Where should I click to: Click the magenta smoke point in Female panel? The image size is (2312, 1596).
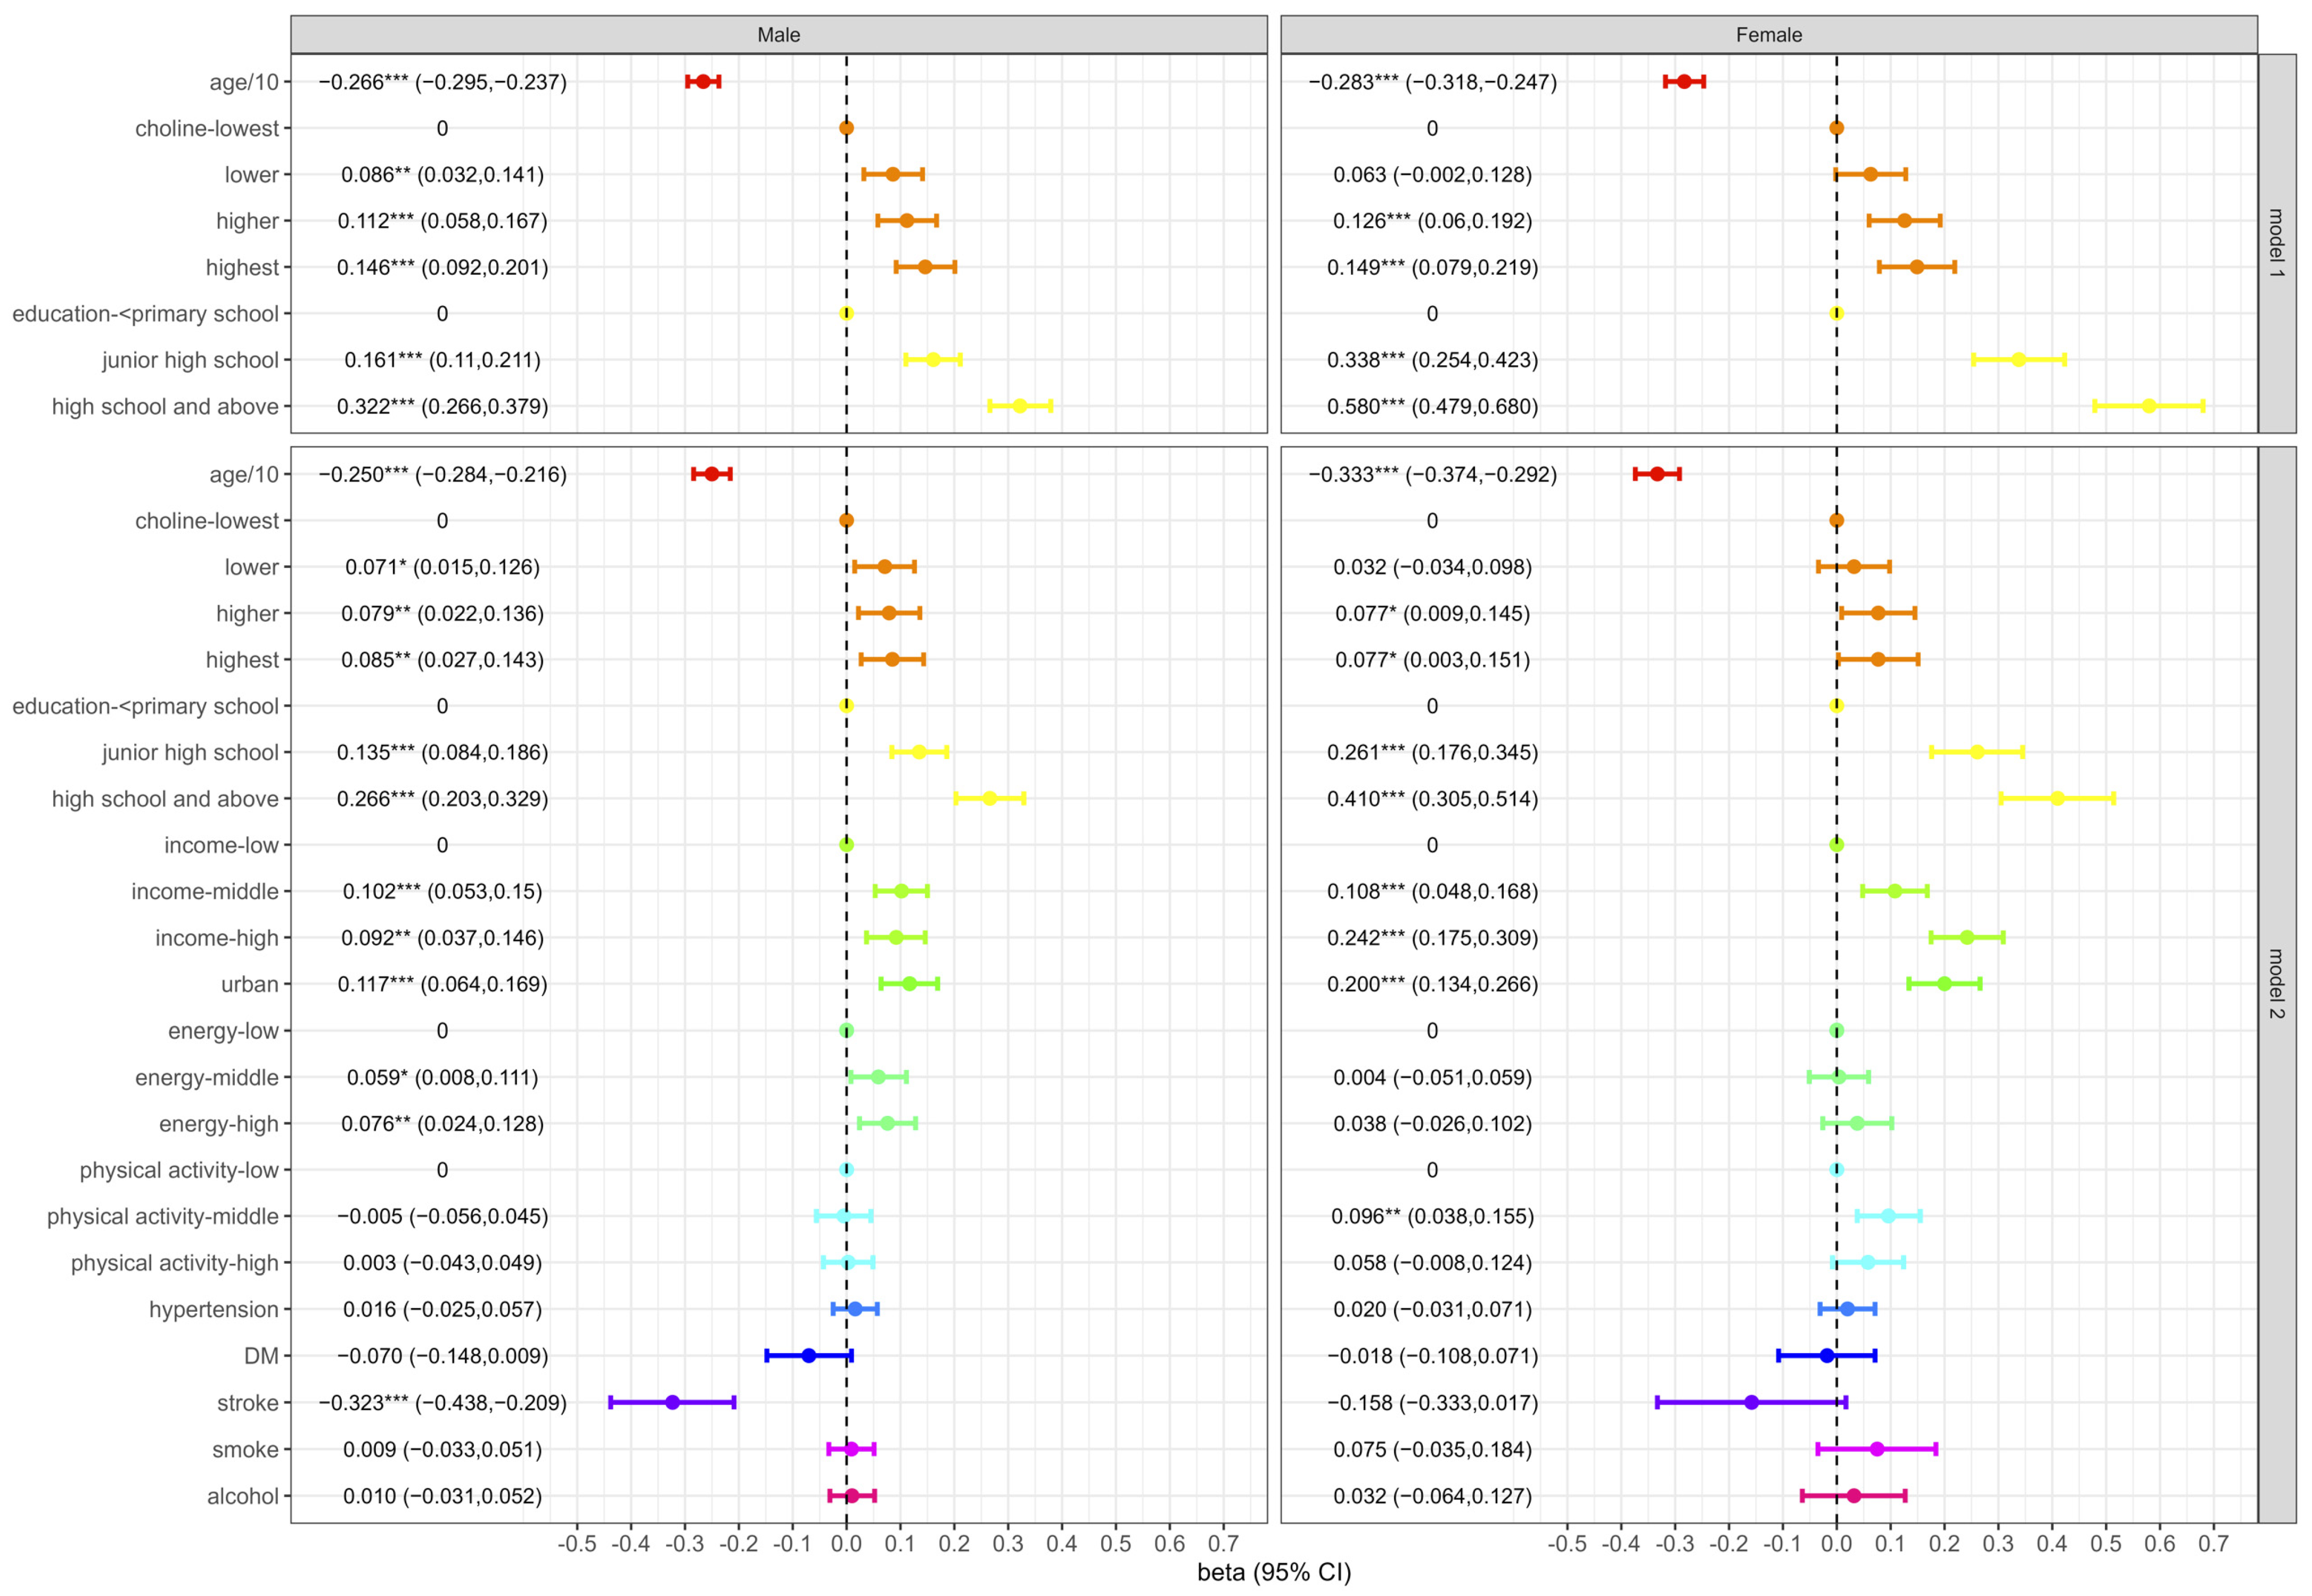[1877, 1448]
